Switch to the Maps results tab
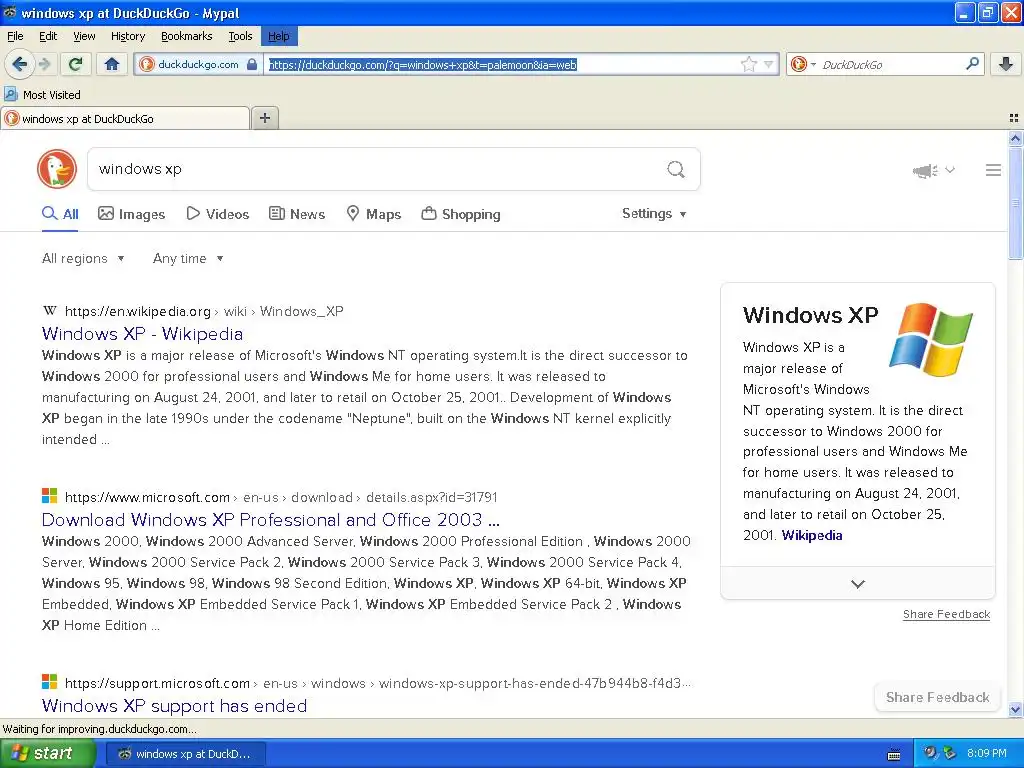Image resolution: width=1024 pixels, height=768 pixels. point(374,214)
